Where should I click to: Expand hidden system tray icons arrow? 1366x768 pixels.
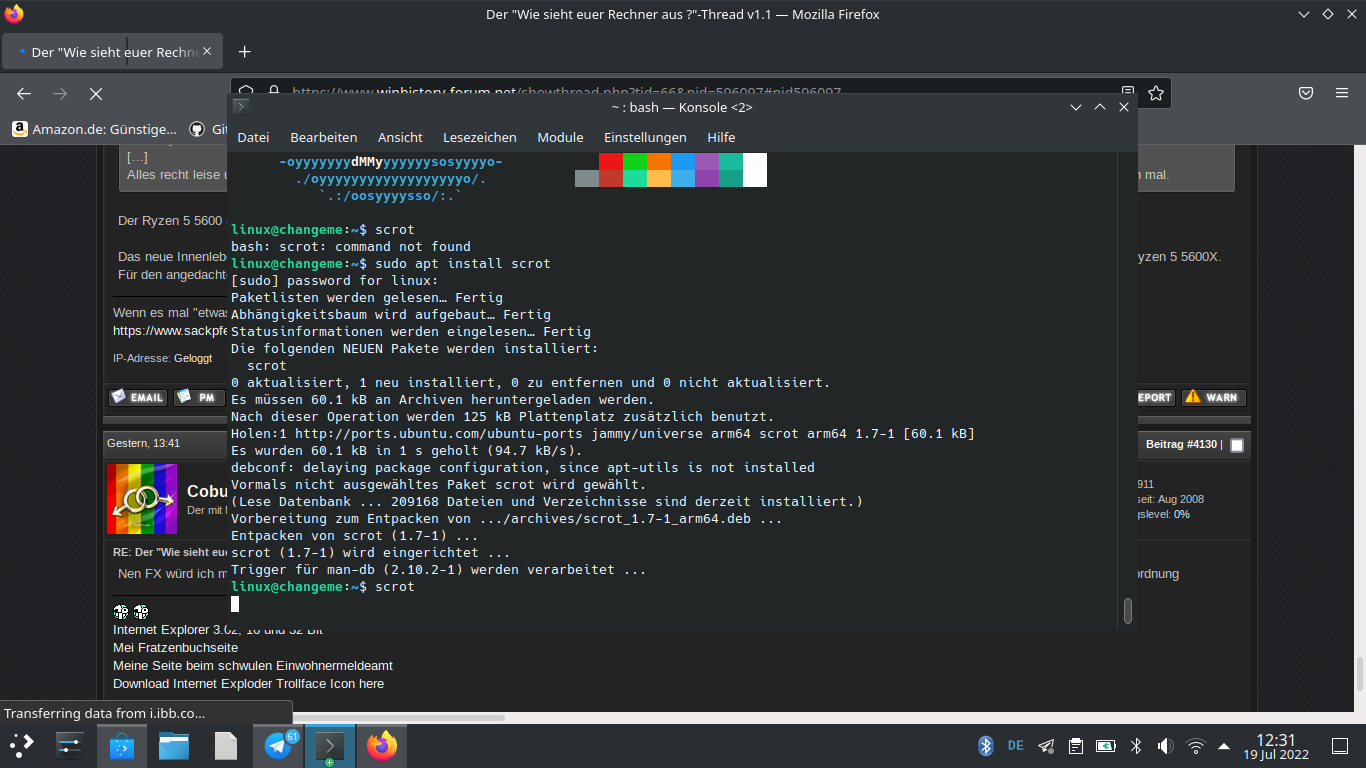click(1224, 746)
